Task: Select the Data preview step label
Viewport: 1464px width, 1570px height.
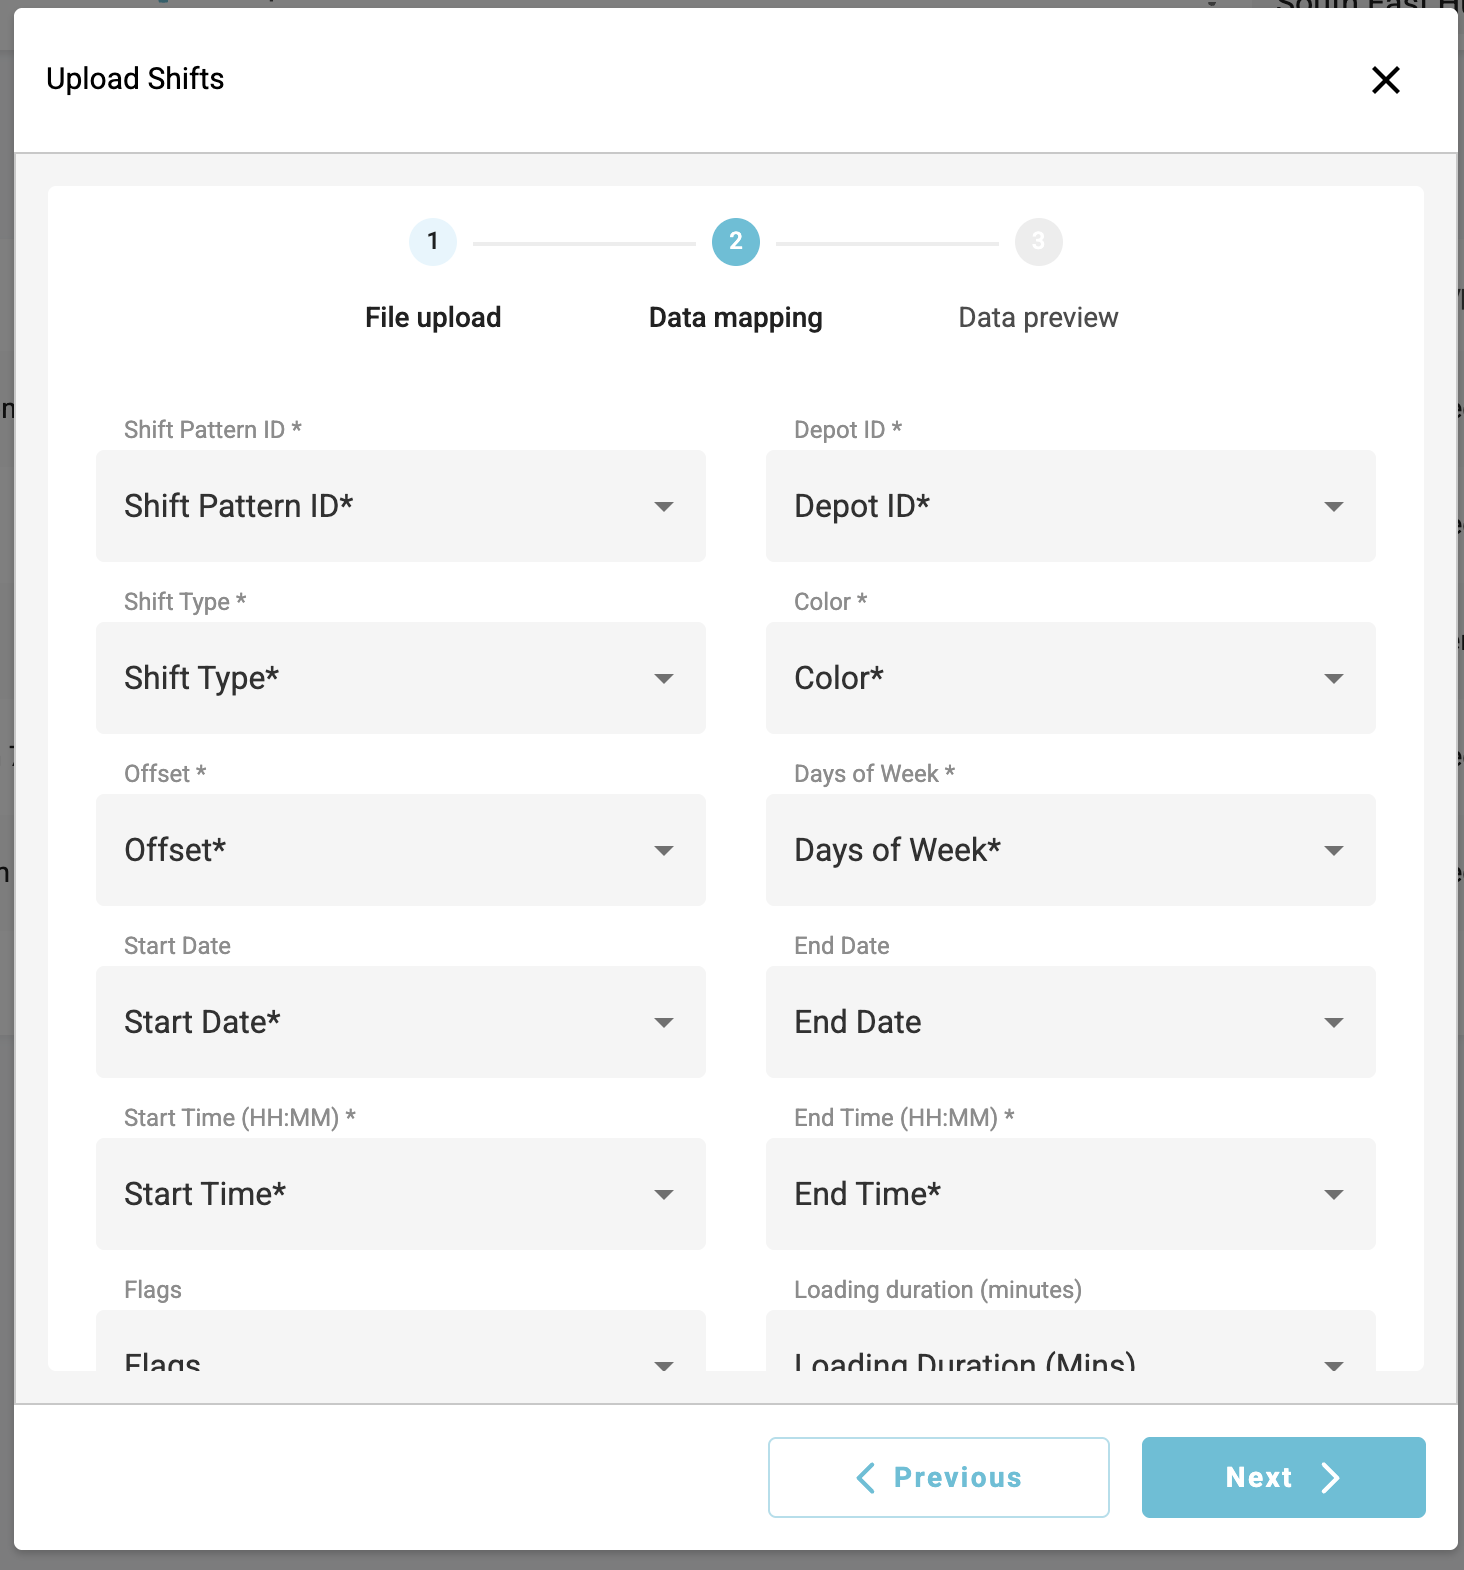Action: click(x=1038, y=318)
